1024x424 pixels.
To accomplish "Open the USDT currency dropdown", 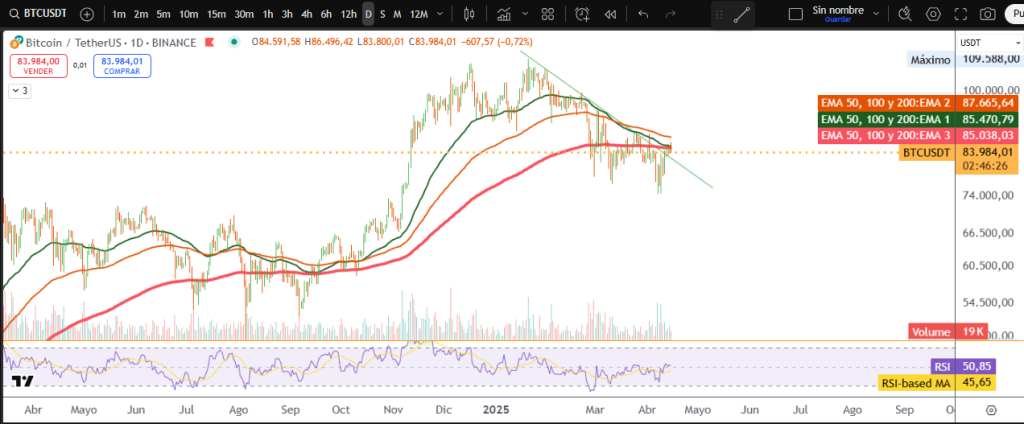I will click(x=989, y=42).
